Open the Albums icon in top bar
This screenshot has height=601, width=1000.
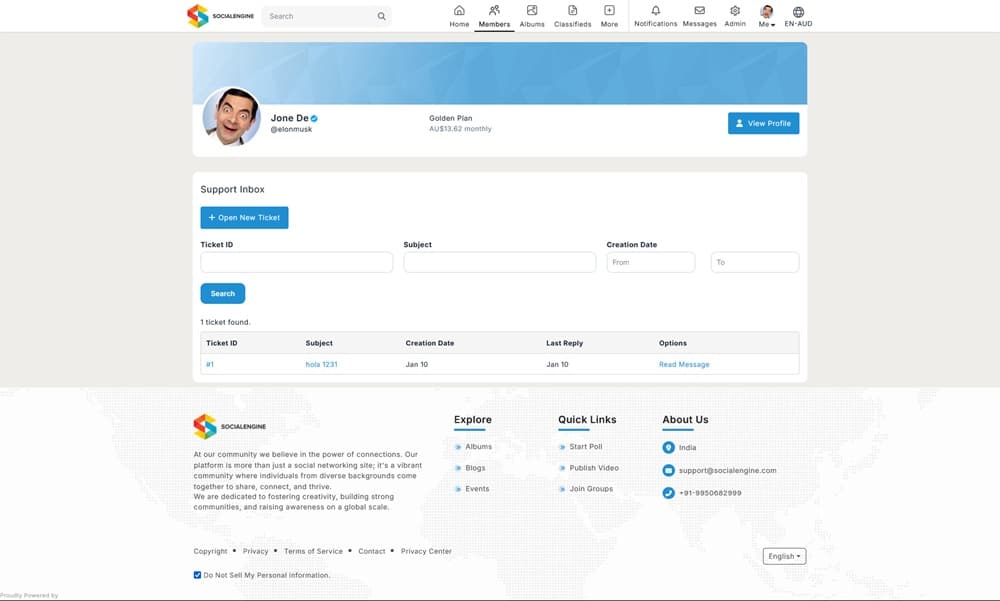tap(532, 11)
